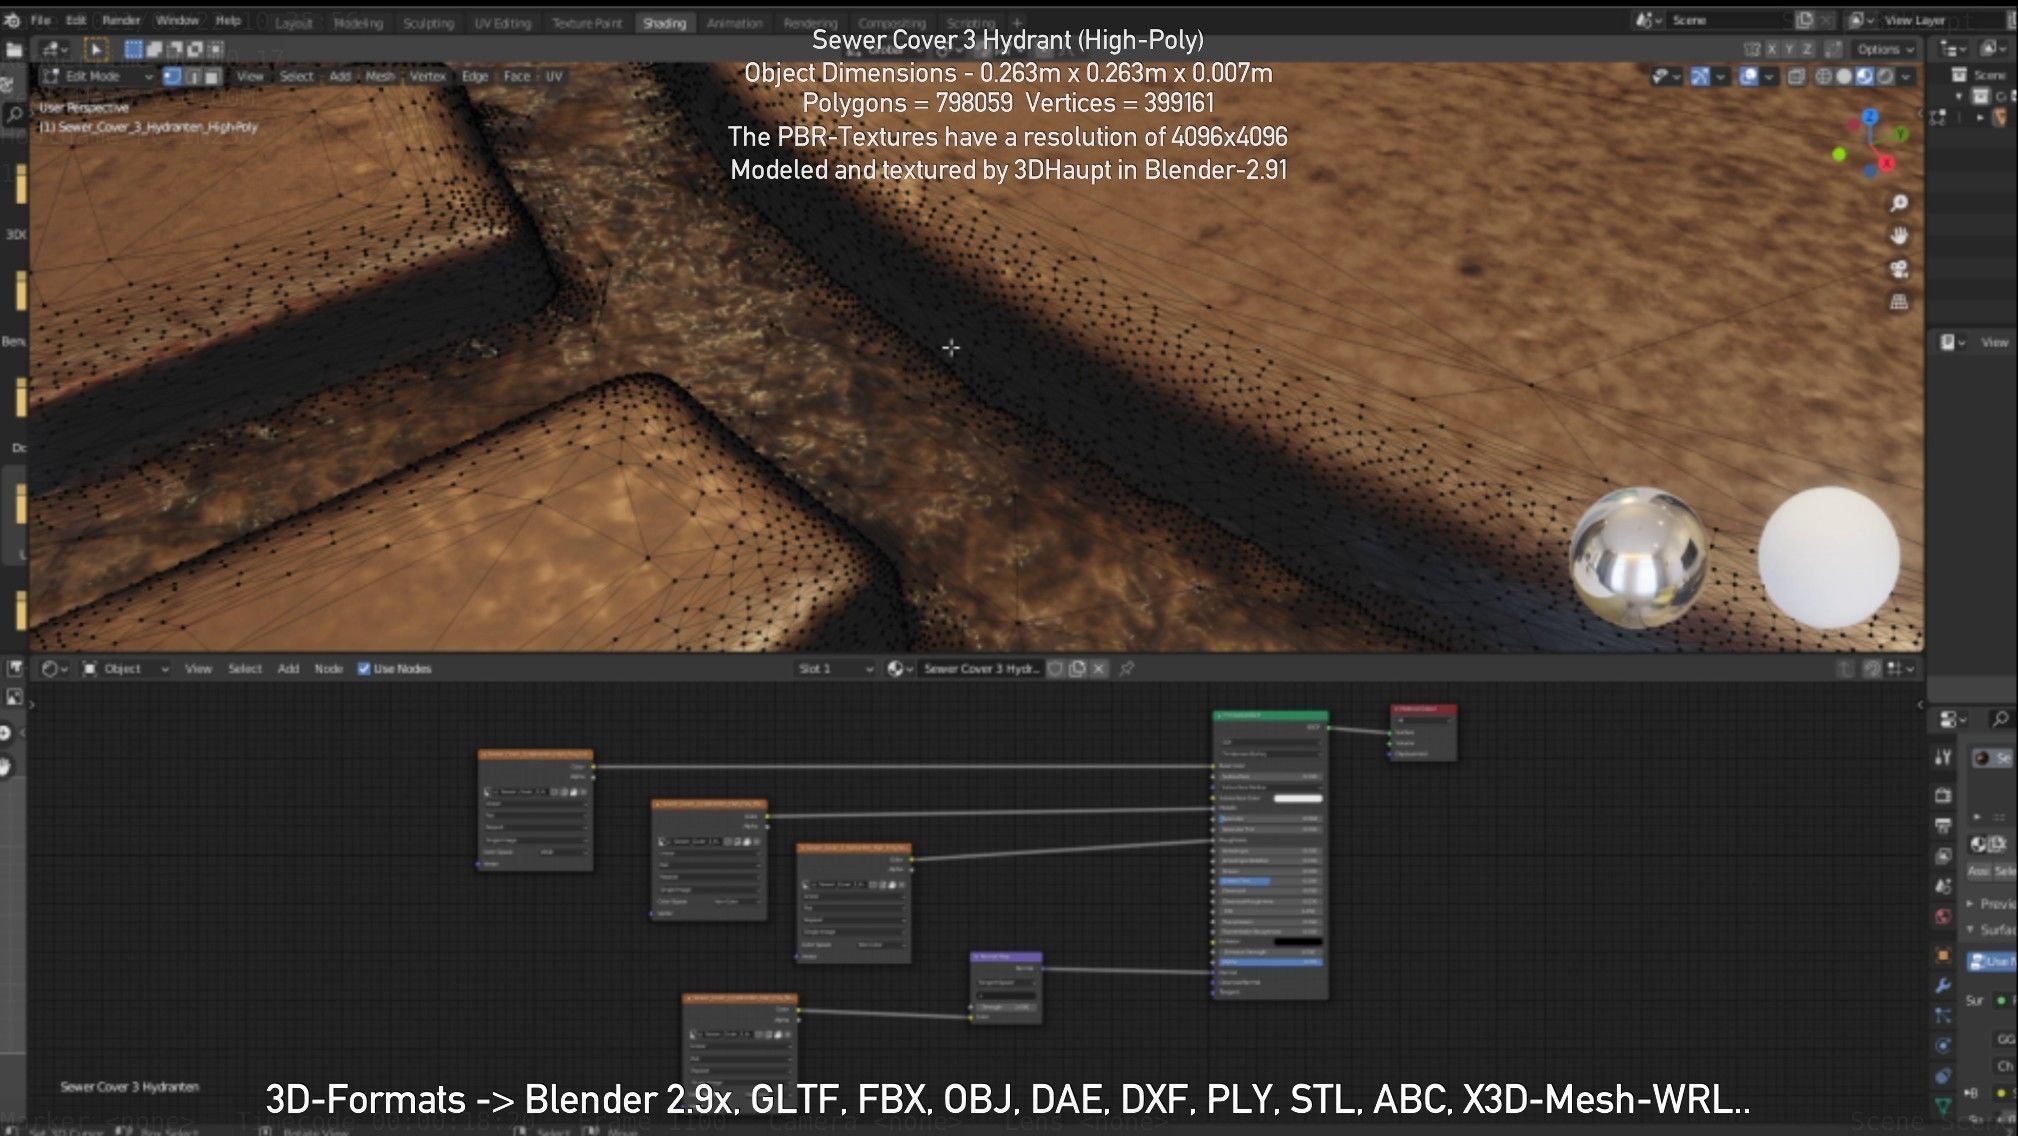
Task: Switch perspective/orthographic grid icon
Action: click(1898, 302)
